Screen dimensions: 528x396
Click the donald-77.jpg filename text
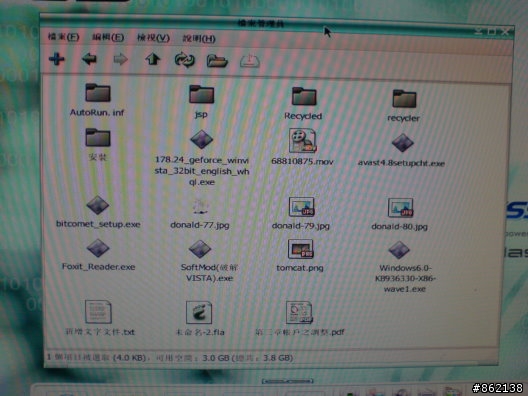click(x=200, y=225)
